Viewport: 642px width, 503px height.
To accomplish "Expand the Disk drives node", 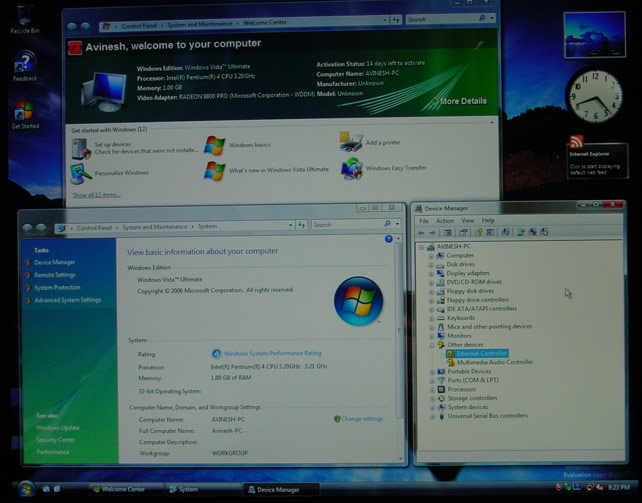I will click(431, 265).
